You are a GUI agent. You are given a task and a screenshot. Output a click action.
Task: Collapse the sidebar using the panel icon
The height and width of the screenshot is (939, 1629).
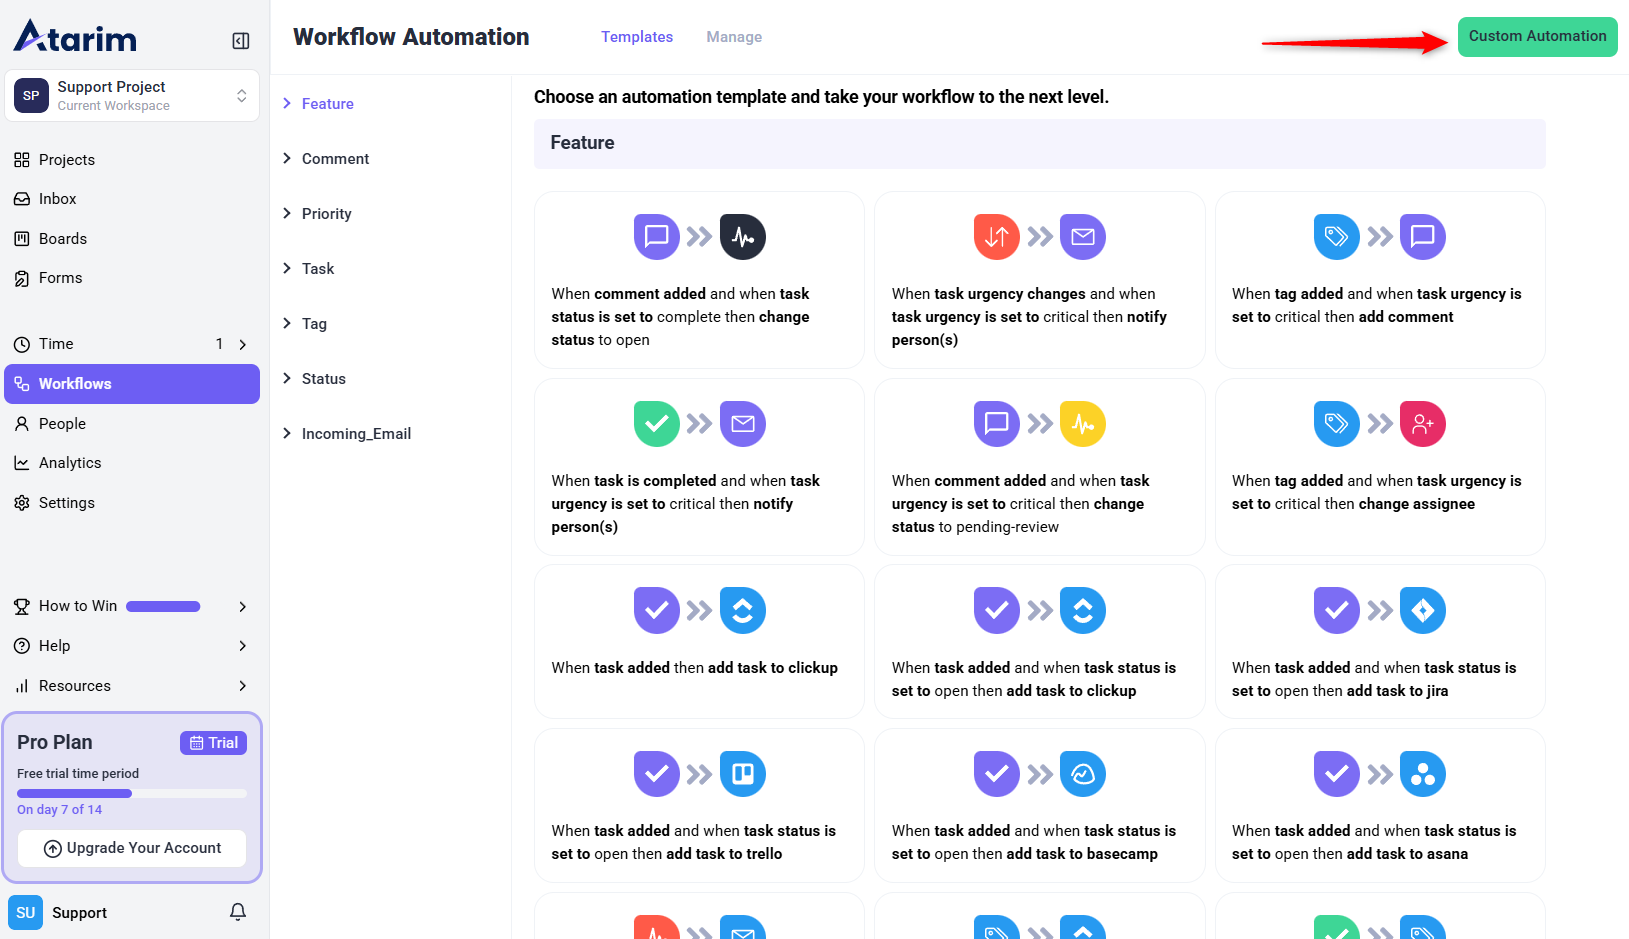241,41
